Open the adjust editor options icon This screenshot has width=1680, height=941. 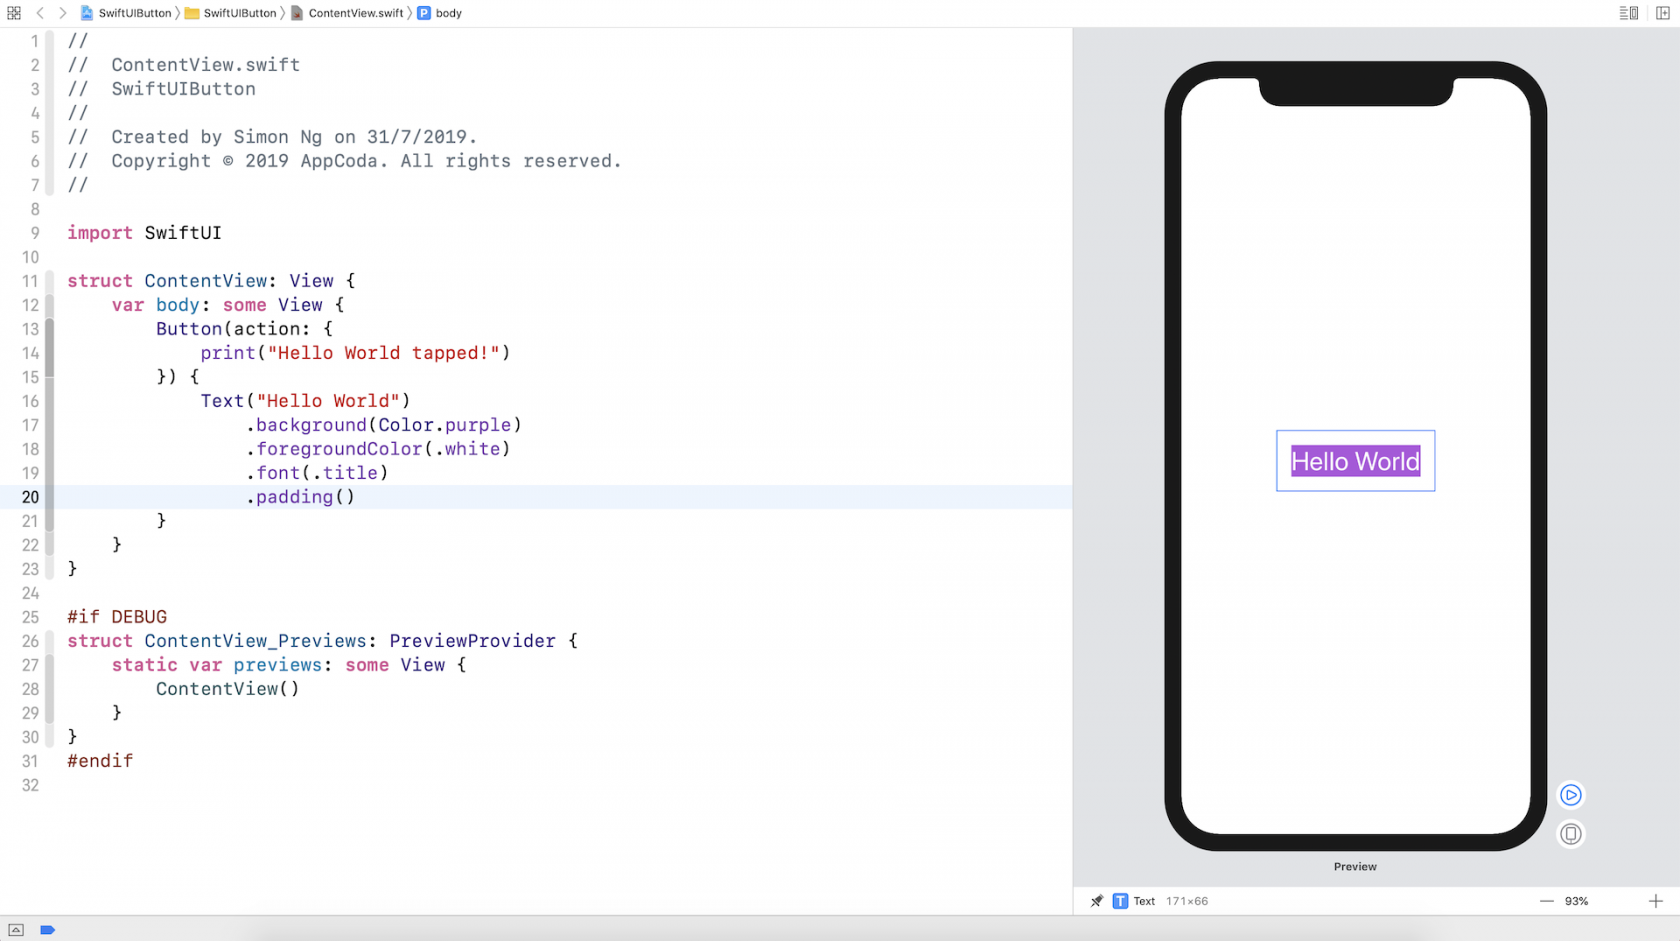point(1627,13)
